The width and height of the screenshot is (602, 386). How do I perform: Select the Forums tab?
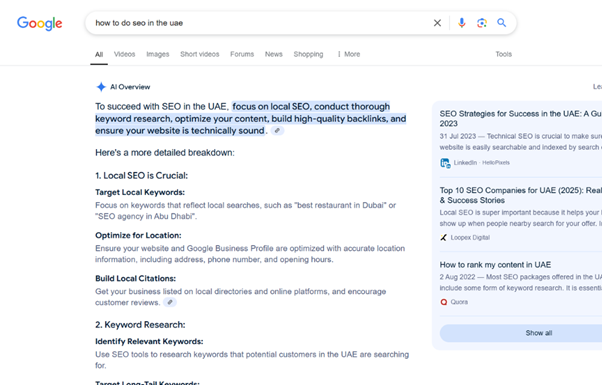(x=242, y=54)
